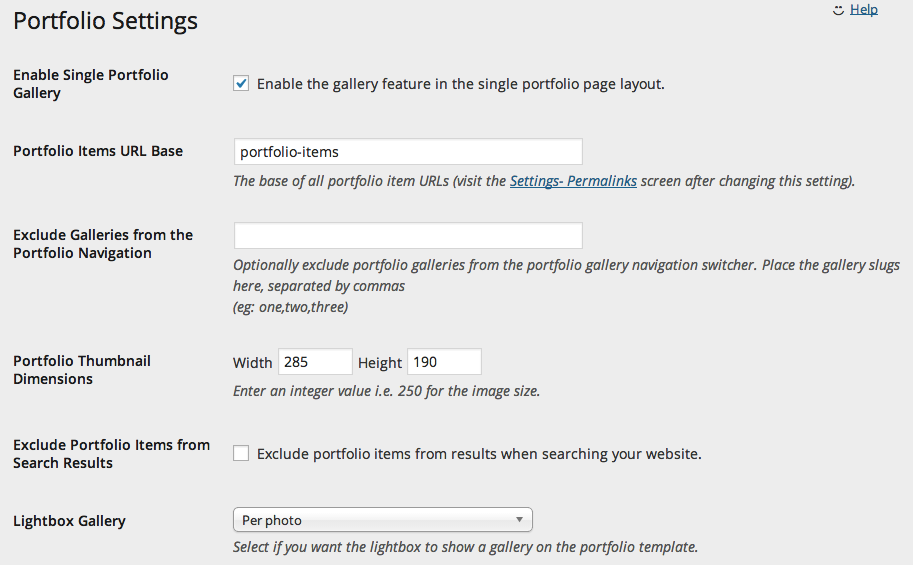Click the smiley icon beside Help
Viewport: 913px width, 565px height.
[838, 10]
